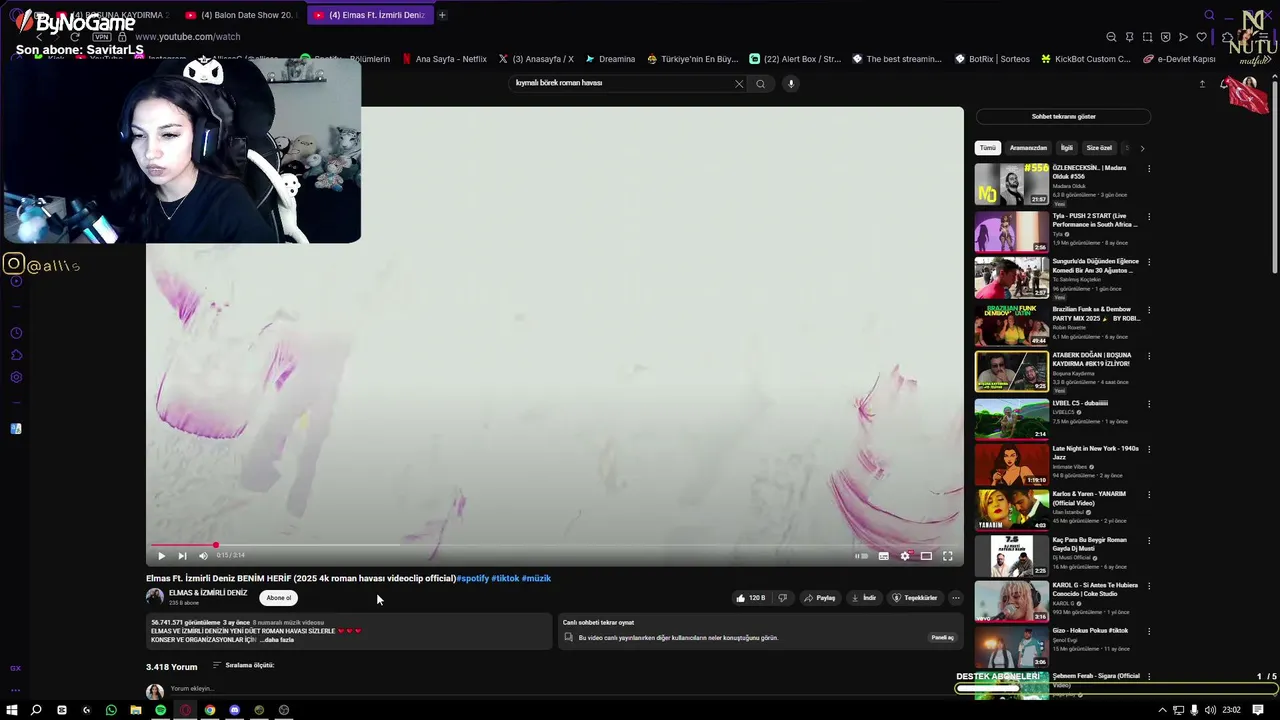
Task: Switch to Balon Date Show browser tab
Action: (x=243, y=15)
